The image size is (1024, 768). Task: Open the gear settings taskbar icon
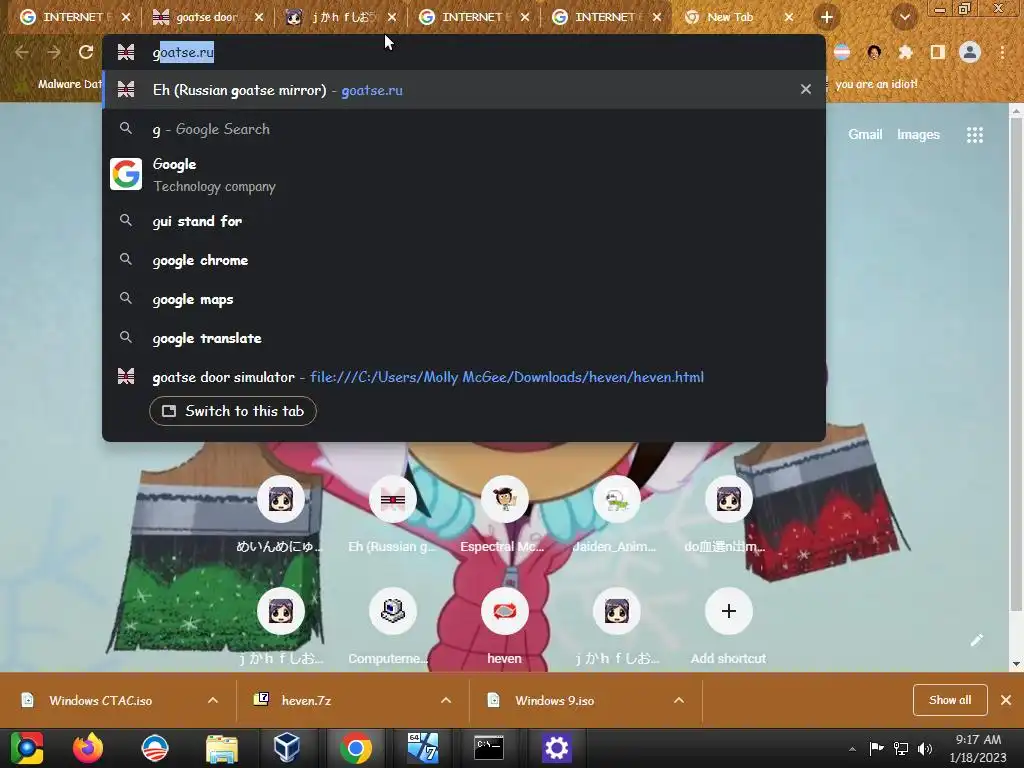pos(556,748)
